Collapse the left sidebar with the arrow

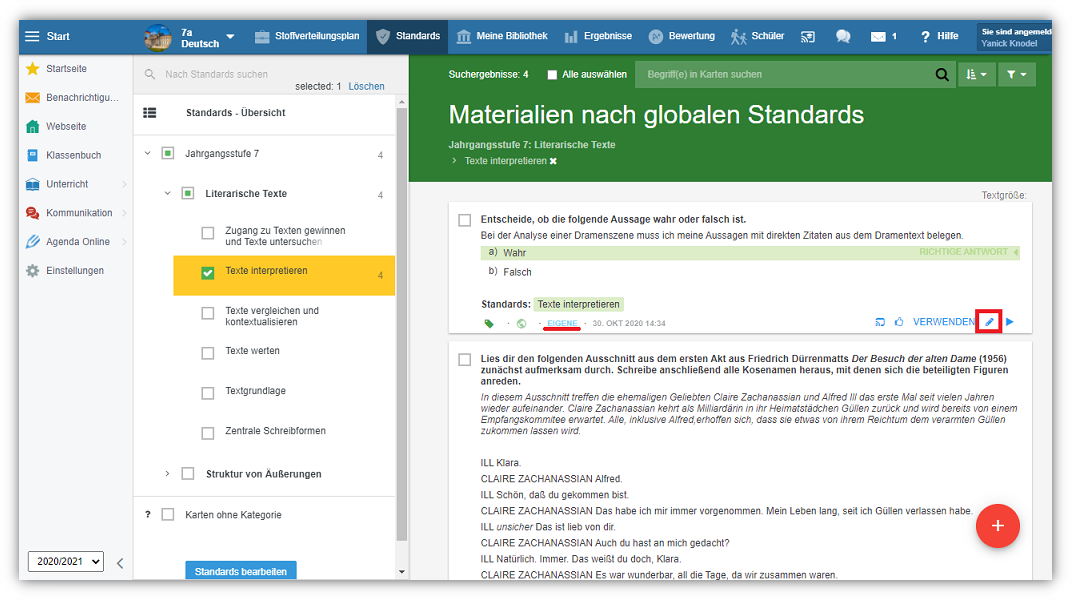click(x=120, y=563)
